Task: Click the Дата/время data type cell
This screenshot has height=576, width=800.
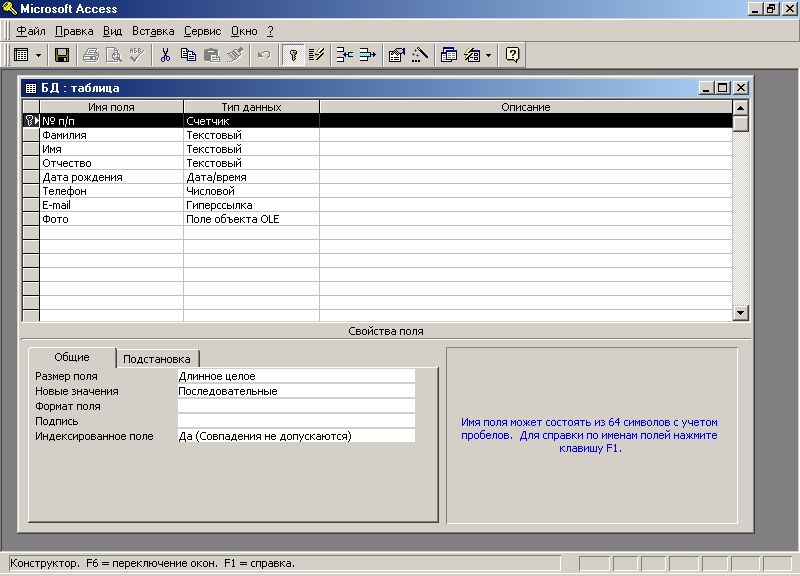Action: click(251, 177)
